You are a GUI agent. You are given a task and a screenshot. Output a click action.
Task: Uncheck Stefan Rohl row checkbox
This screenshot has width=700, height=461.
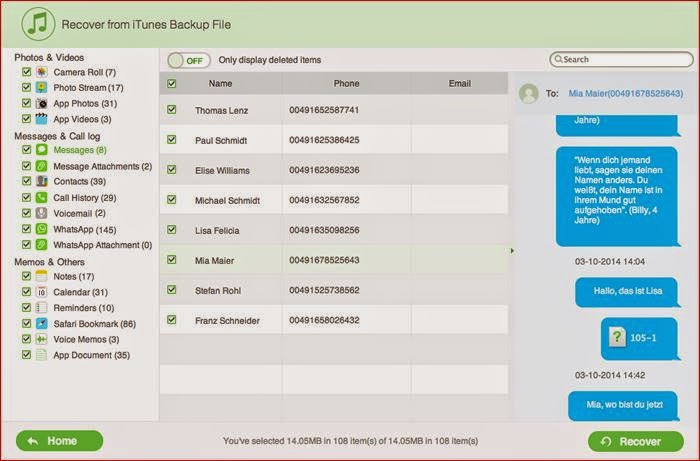click(171, 289)
